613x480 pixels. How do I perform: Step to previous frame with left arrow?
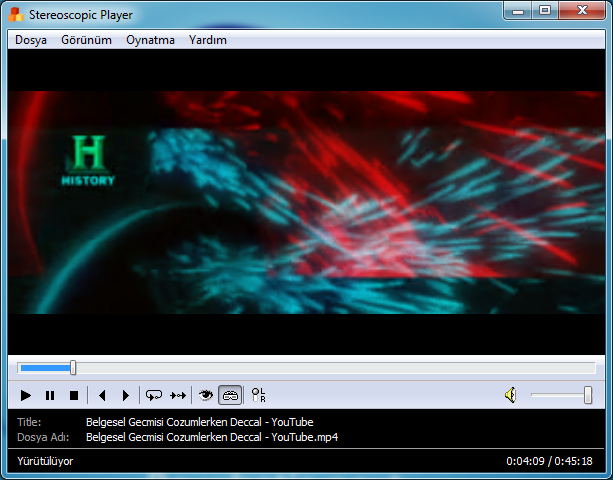pyautogui.click(x=102, y=396)
